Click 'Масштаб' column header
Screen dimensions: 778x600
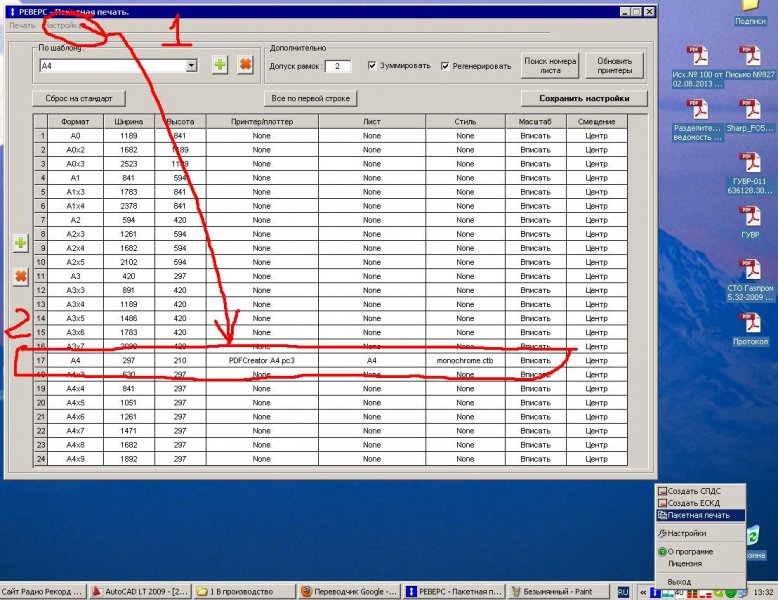535,122
